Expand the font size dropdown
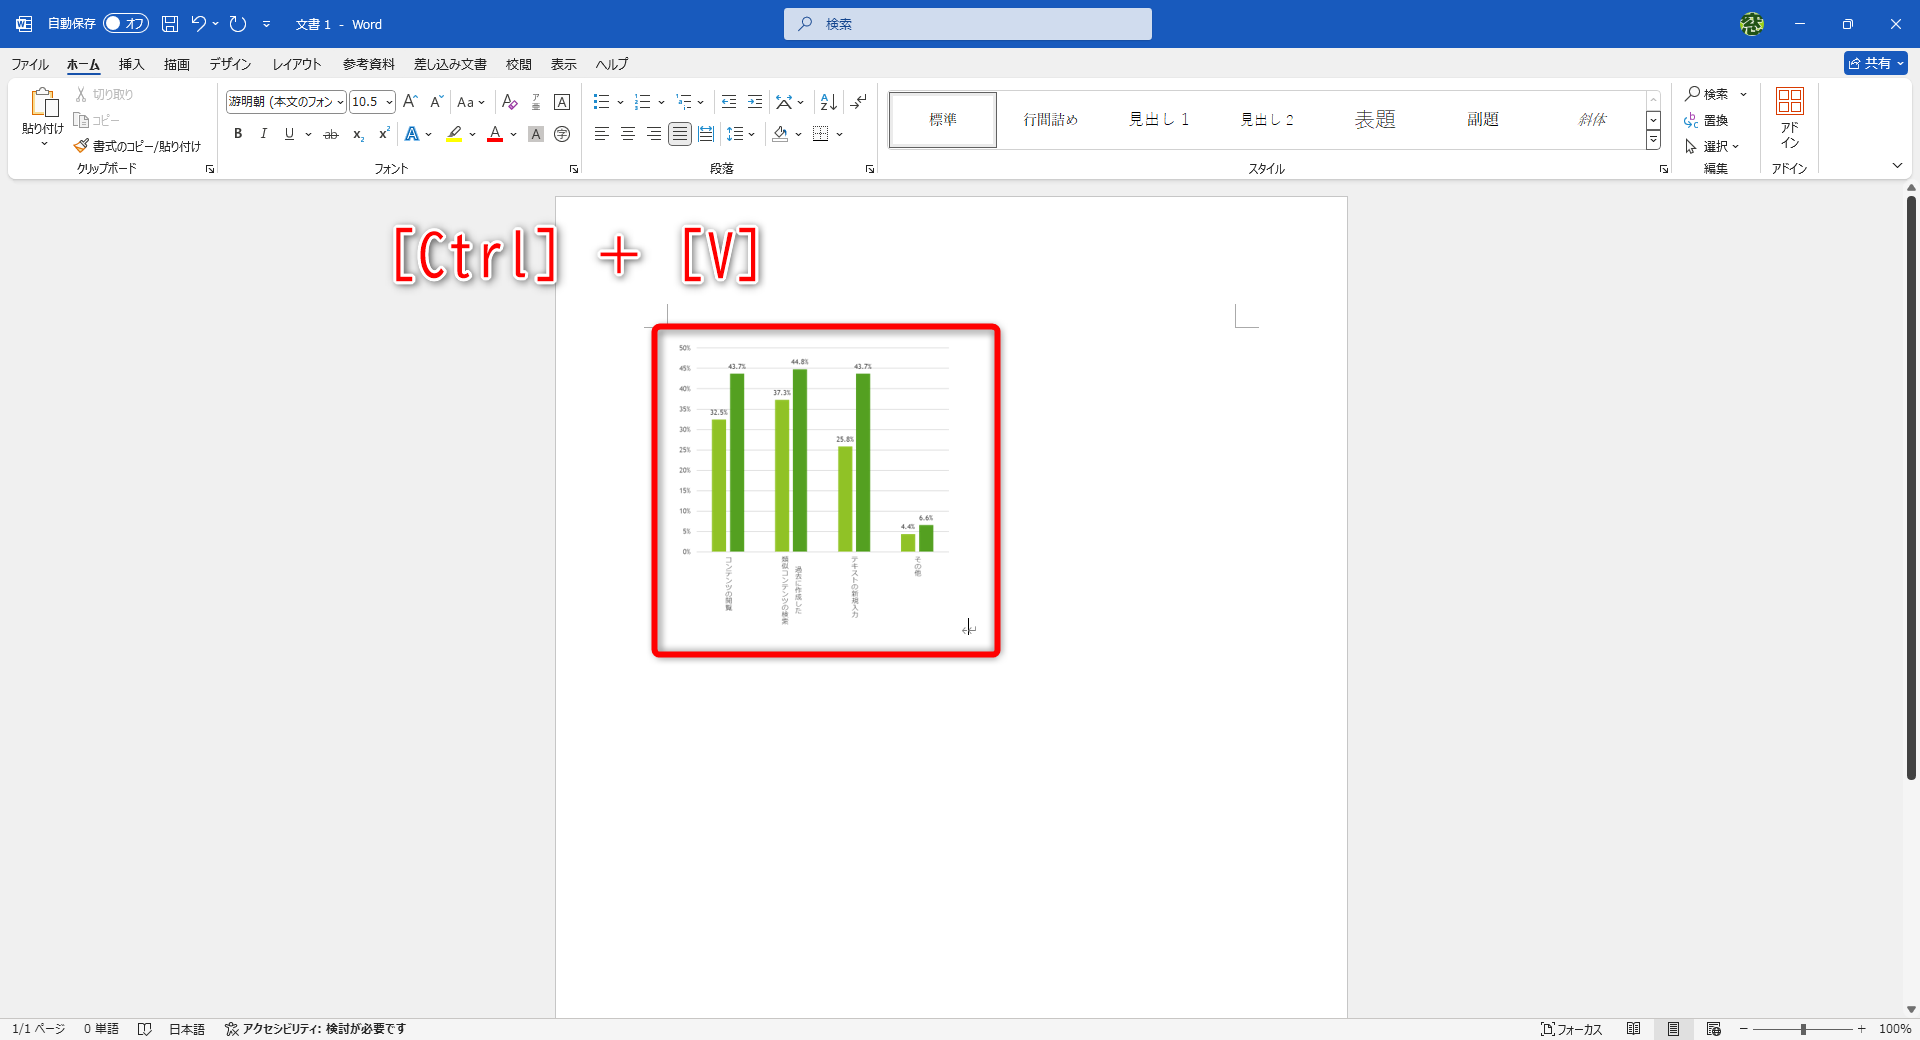 click(x=388, y=101)
